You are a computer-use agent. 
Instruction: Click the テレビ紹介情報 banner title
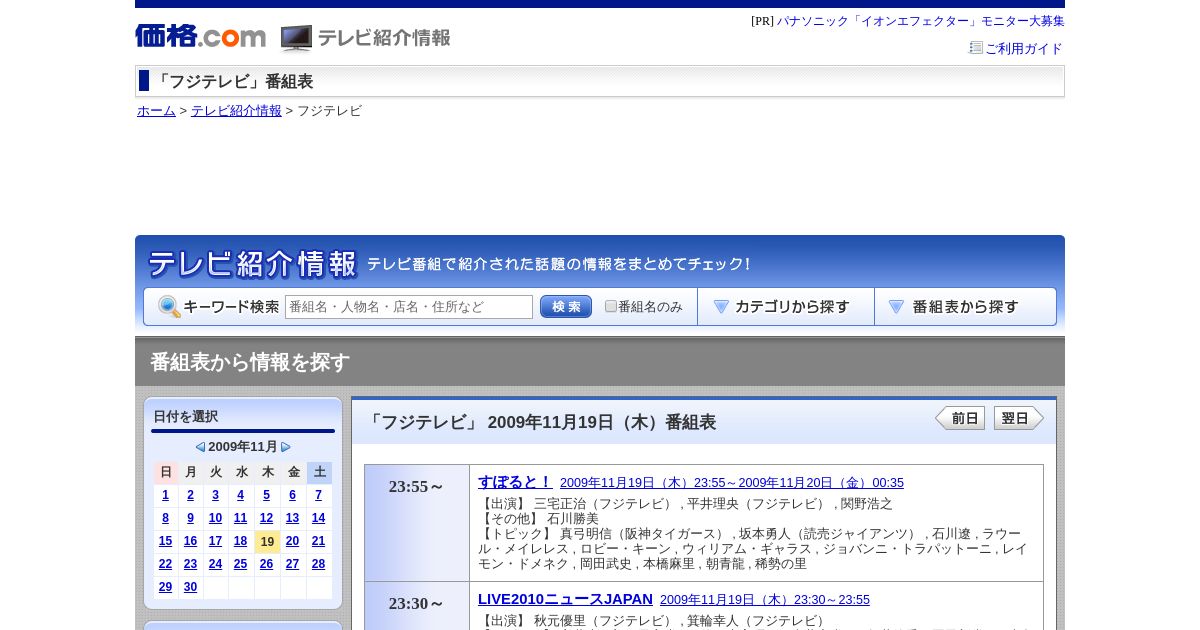pos(252,264)
